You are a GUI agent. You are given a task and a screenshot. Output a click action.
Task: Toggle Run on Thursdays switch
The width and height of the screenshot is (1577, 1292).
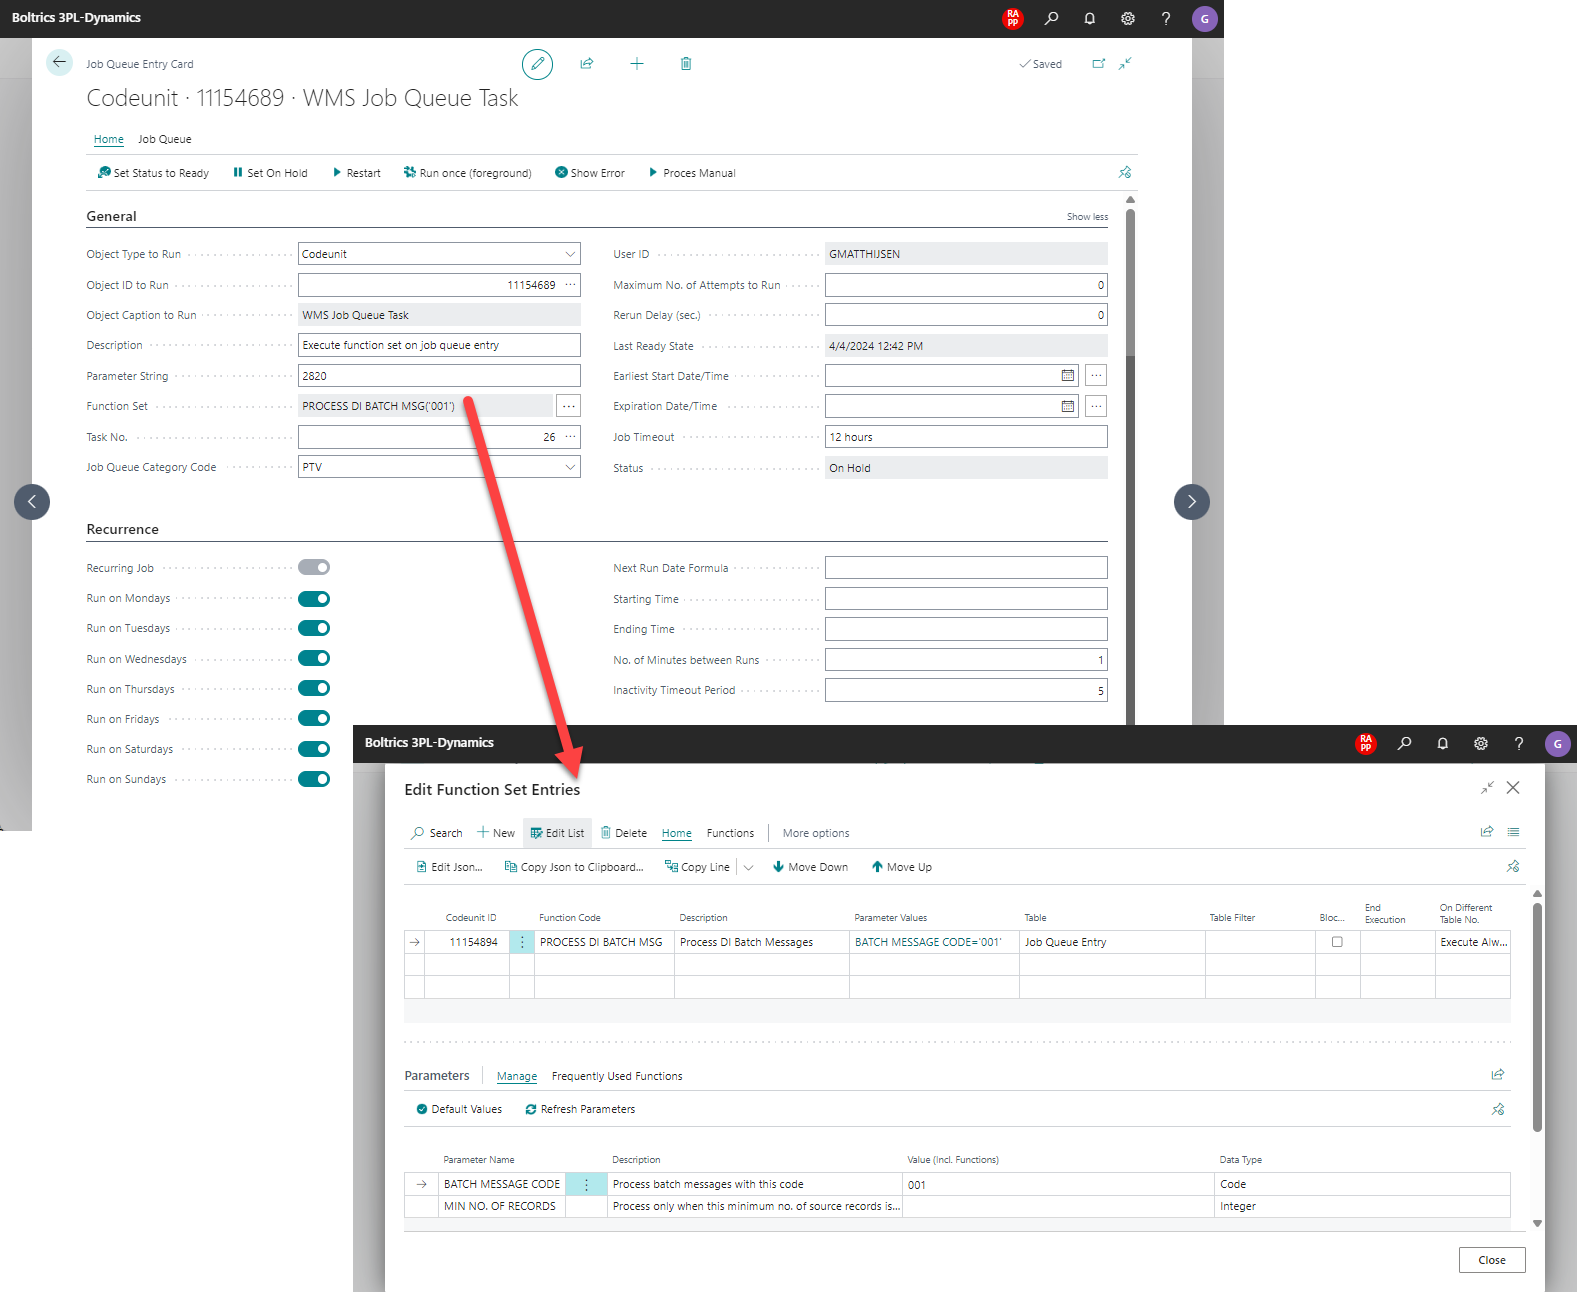314,688
